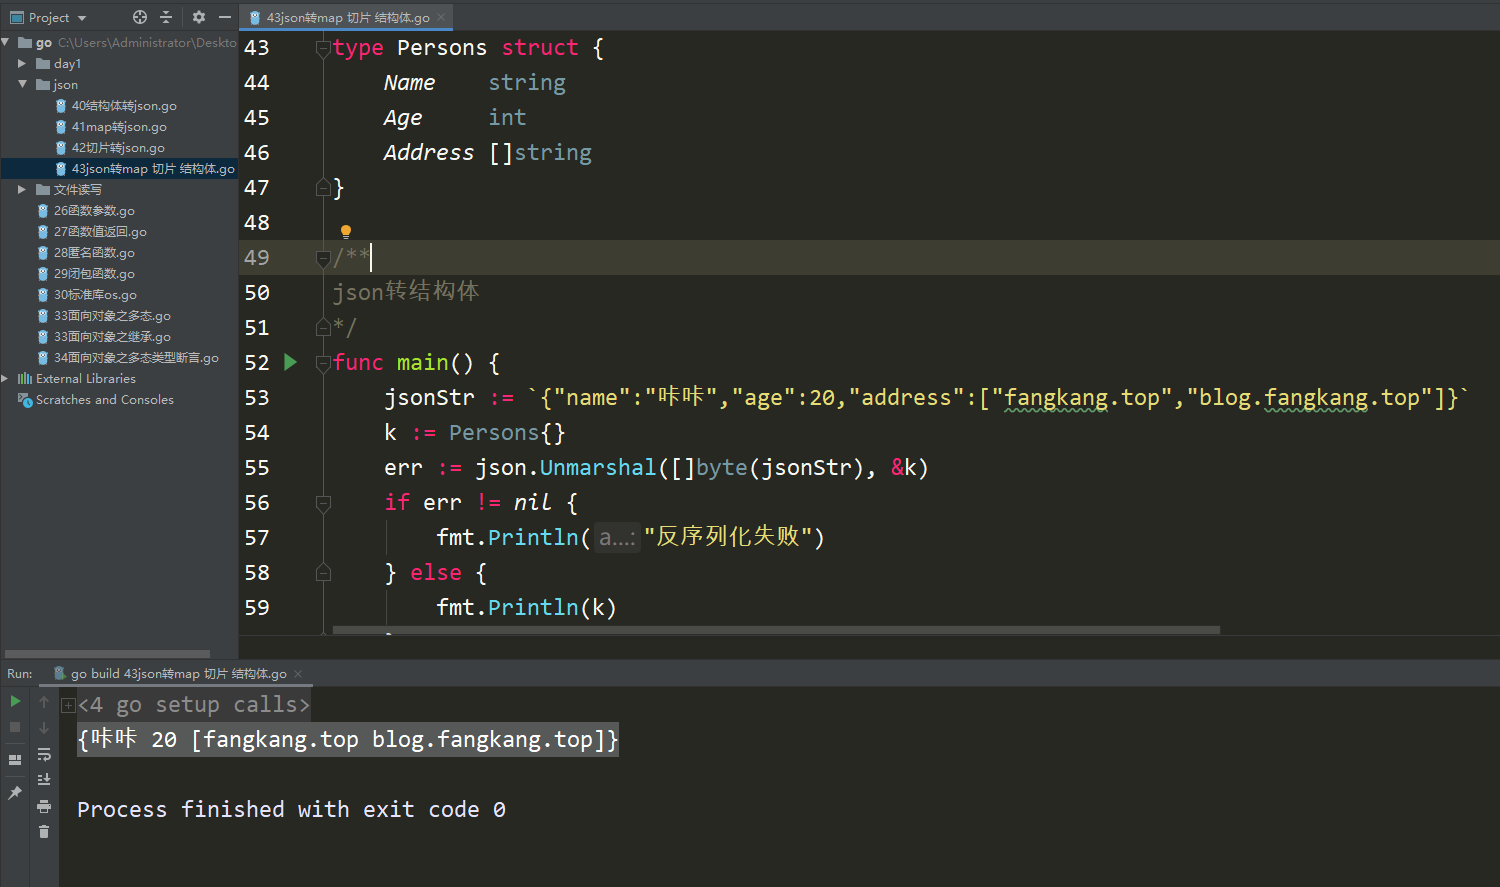Print console output via the printer icon
1500x887 pixels.
[x=44, y=806]
